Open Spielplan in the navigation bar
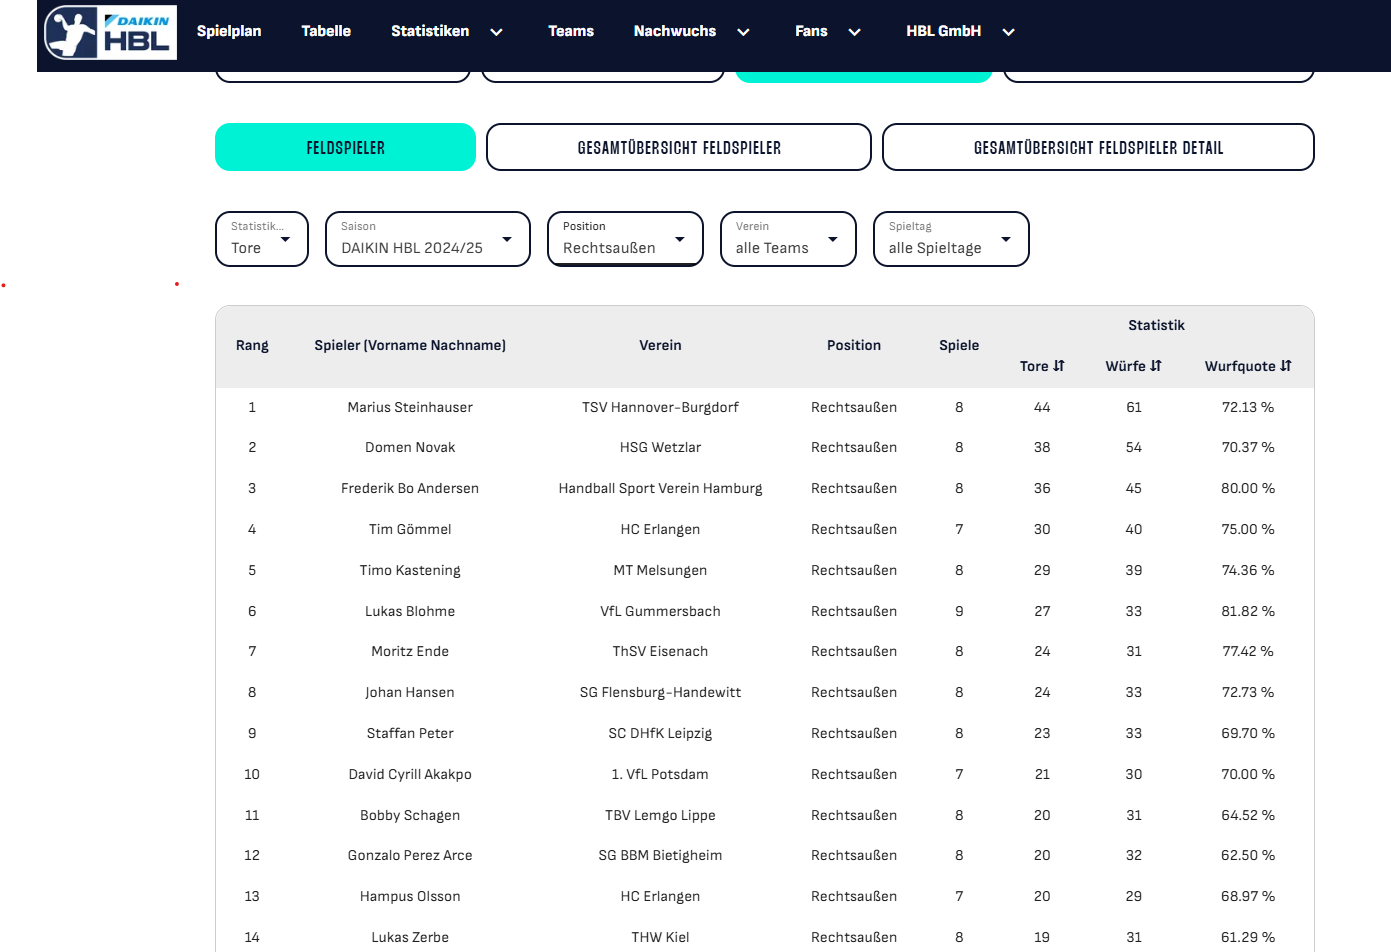The height and width of the screenshot is (952, 1391). 229,31
